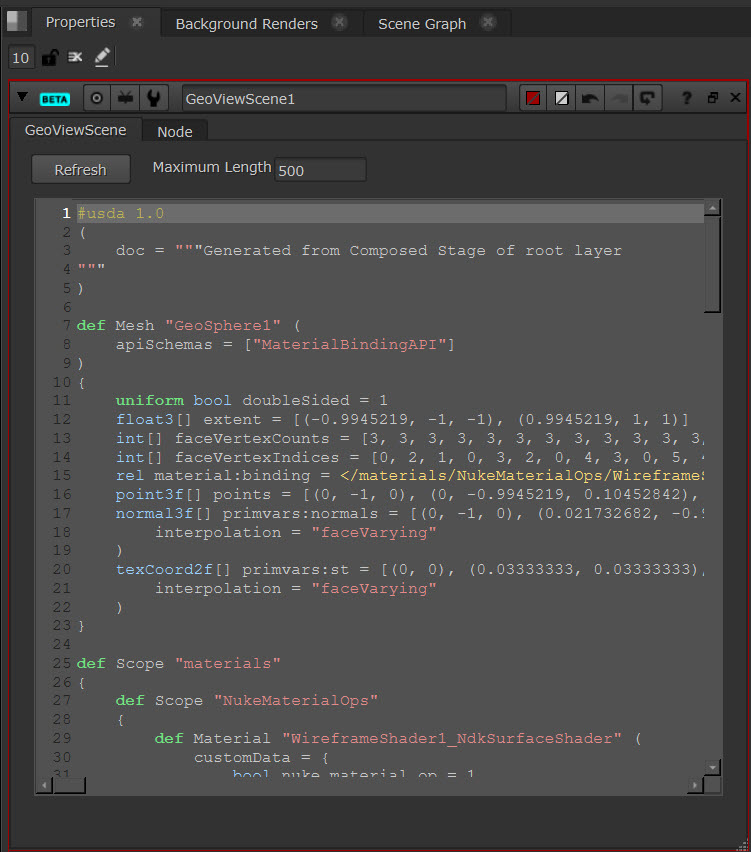Click the black-white gradient tile color icon
The height and width of the screenshot is (852, 751).
tap(562, 98)
